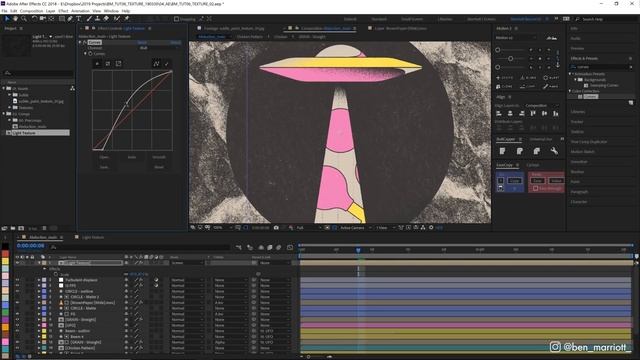Select the Brush tool
The width and height of the screenshot is (640, 360).
89,19
